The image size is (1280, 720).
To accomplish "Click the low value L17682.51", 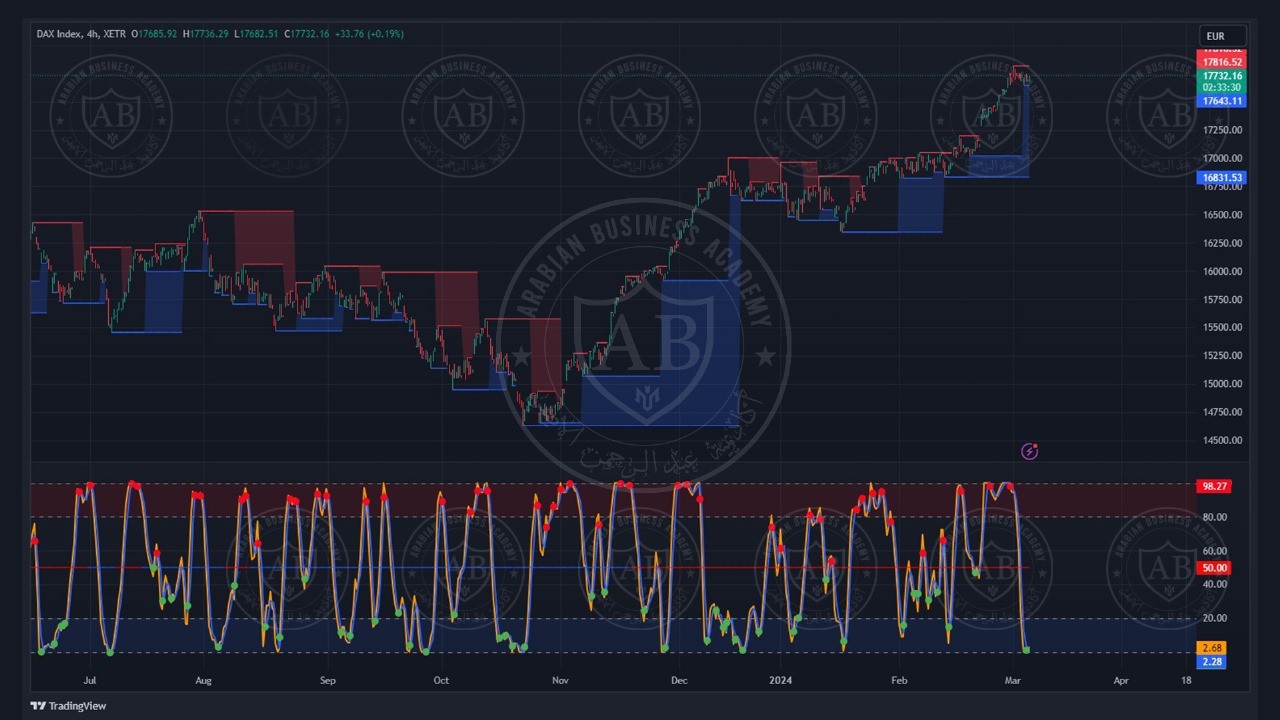I will tap(257, 34).
